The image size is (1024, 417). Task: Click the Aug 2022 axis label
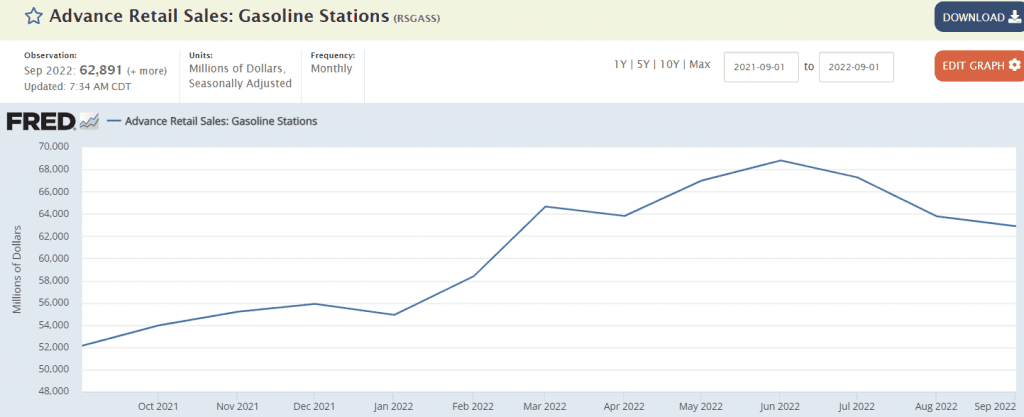coord(936,405)
